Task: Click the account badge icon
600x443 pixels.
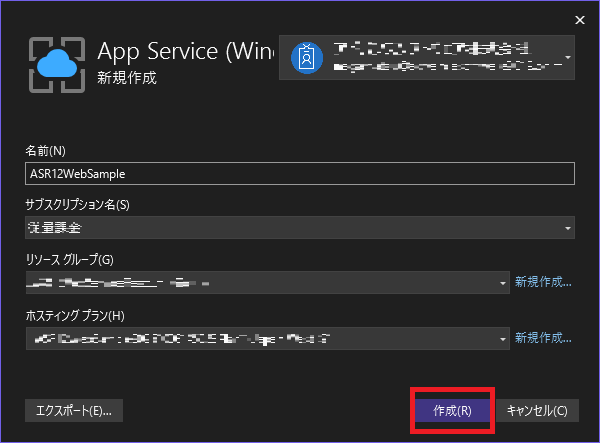Action: (307, 58)
